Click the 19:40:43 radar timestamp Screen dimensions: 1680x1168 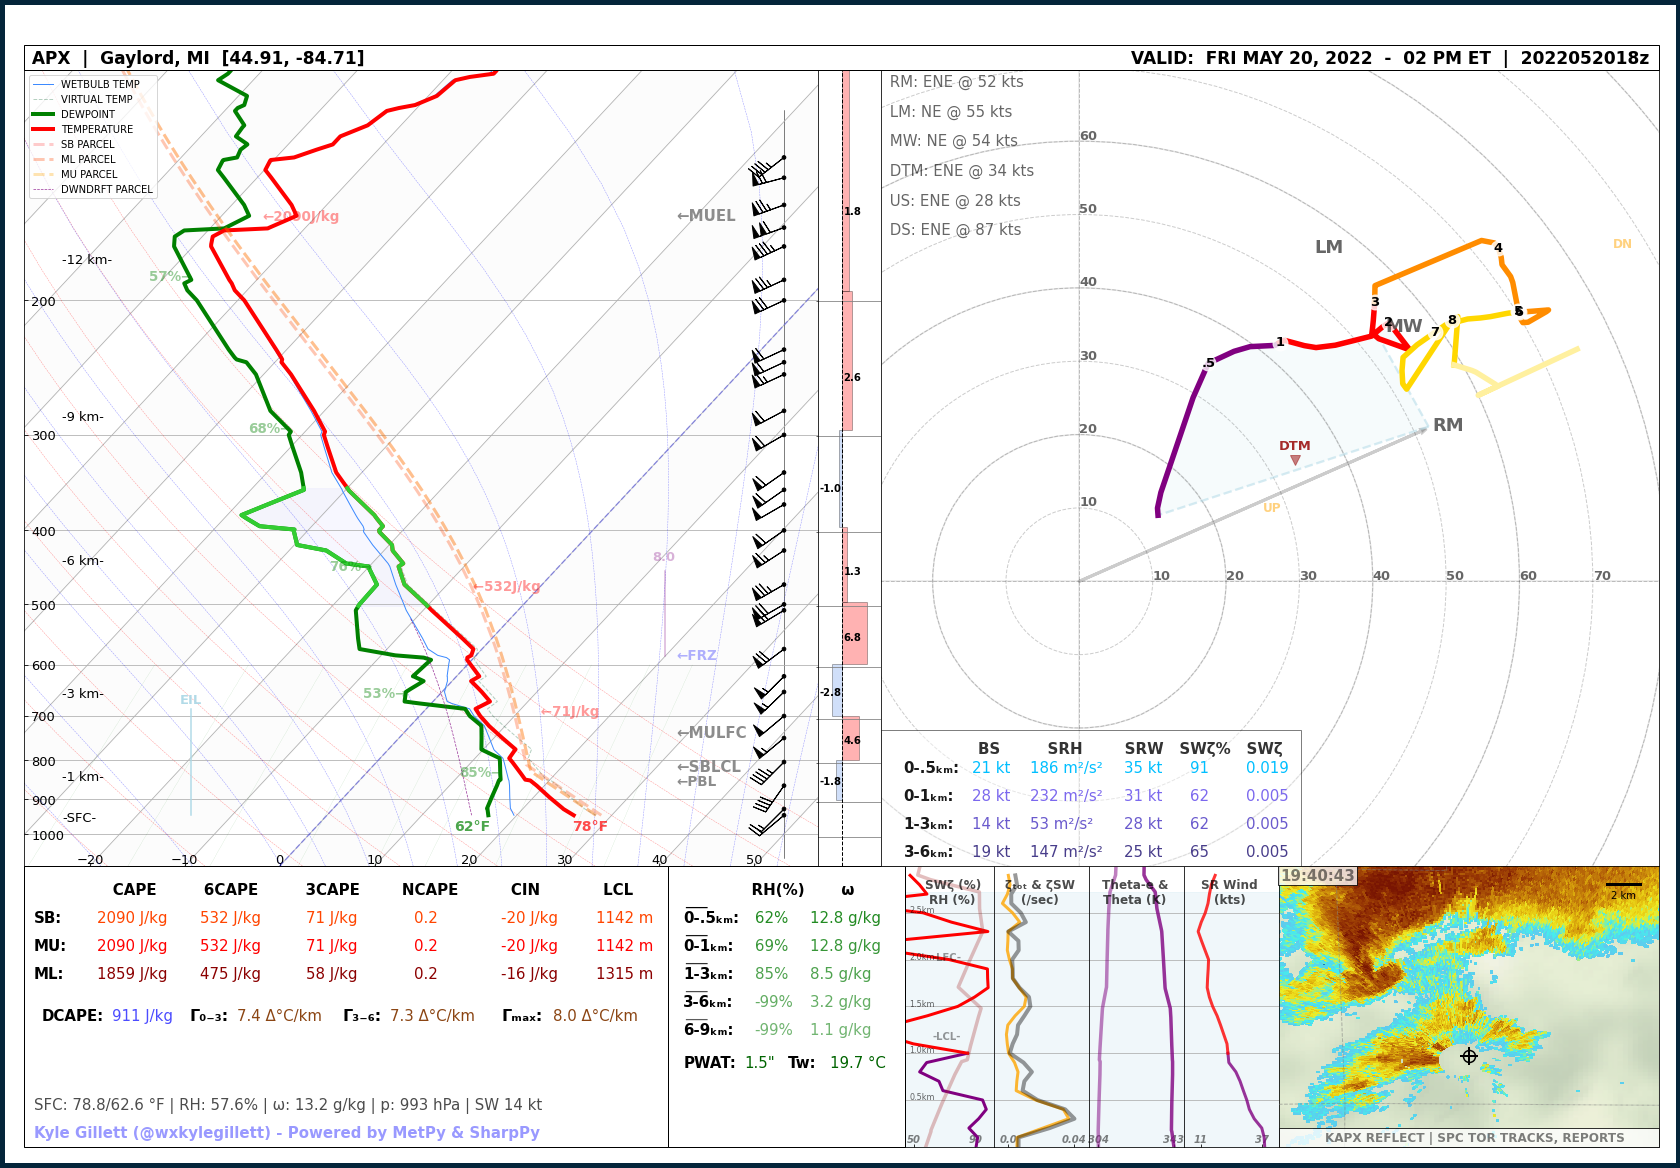tap(1317, 876)
